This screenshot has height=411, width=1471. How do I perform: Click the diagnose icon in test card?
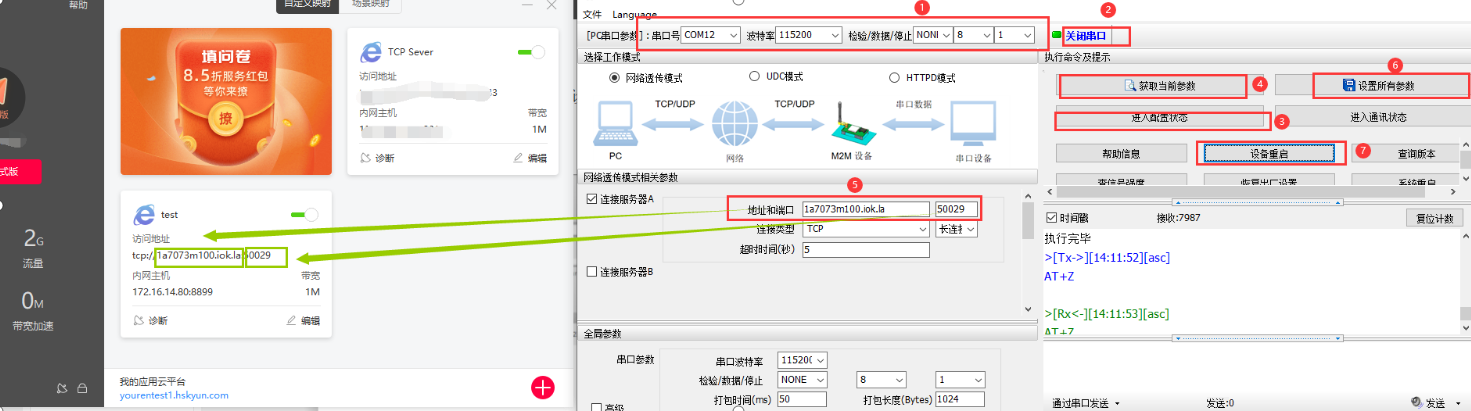point(140,321)
